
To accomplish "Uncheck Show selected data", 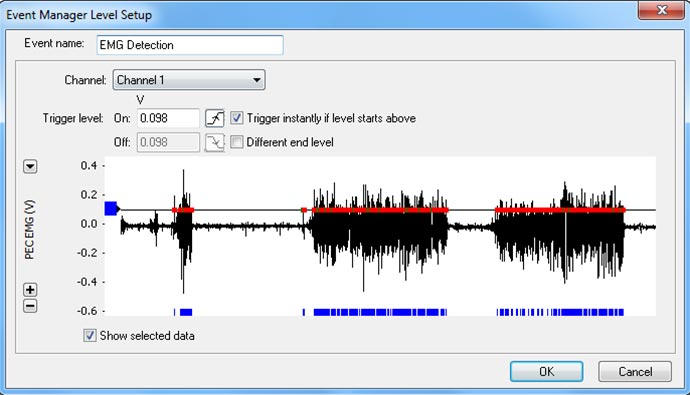I will click(90, 336).
